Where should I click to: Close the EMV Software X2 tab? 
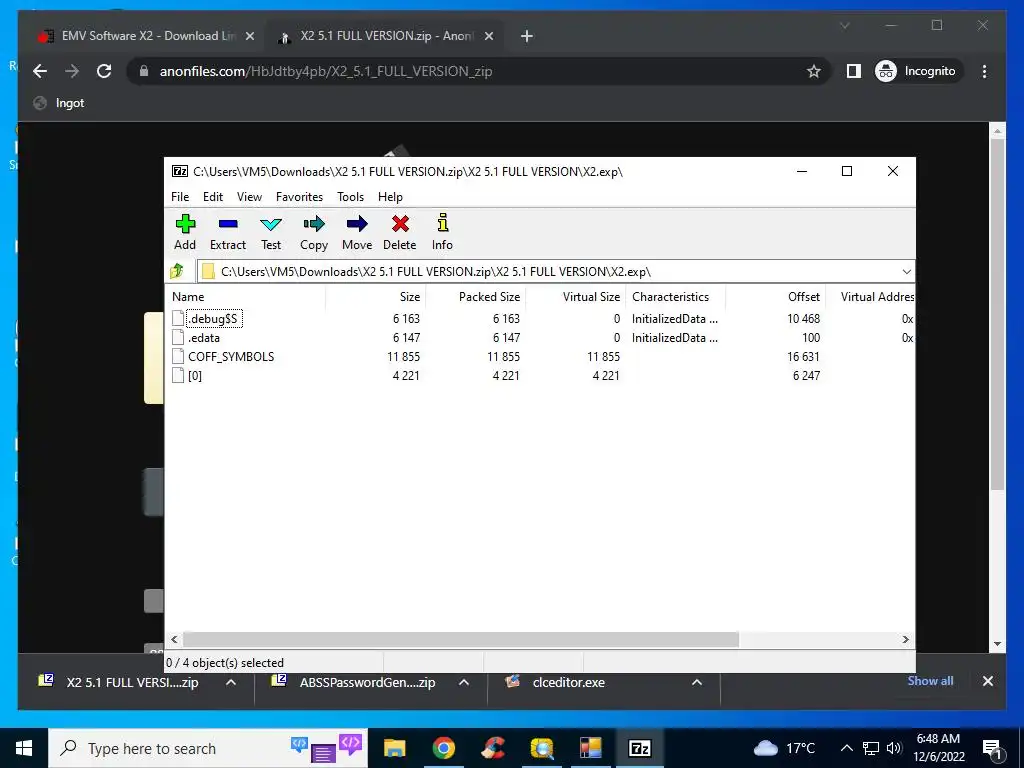coord(249,37)
